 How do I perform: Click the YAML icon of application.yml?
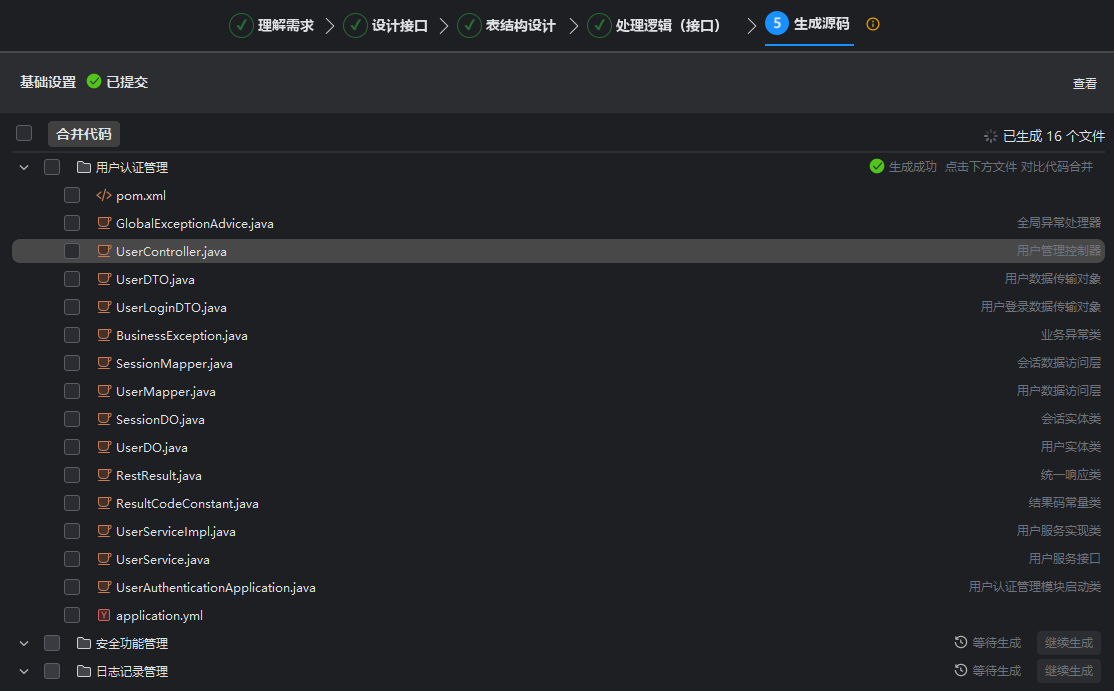(x=104, y=615)
